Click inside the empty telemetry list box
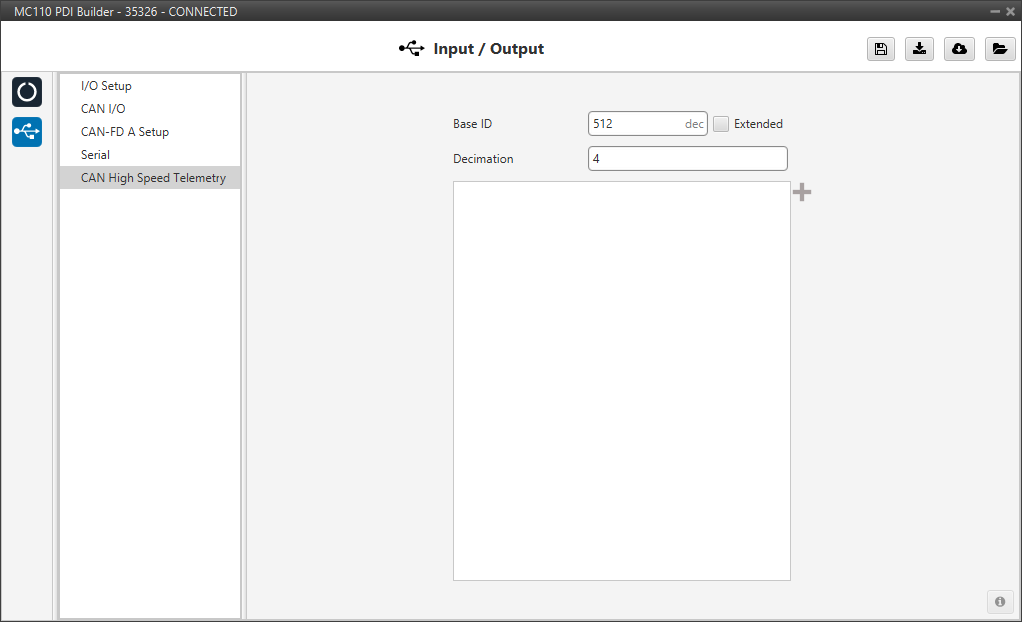1022x622 pixels. pos(621,380)
